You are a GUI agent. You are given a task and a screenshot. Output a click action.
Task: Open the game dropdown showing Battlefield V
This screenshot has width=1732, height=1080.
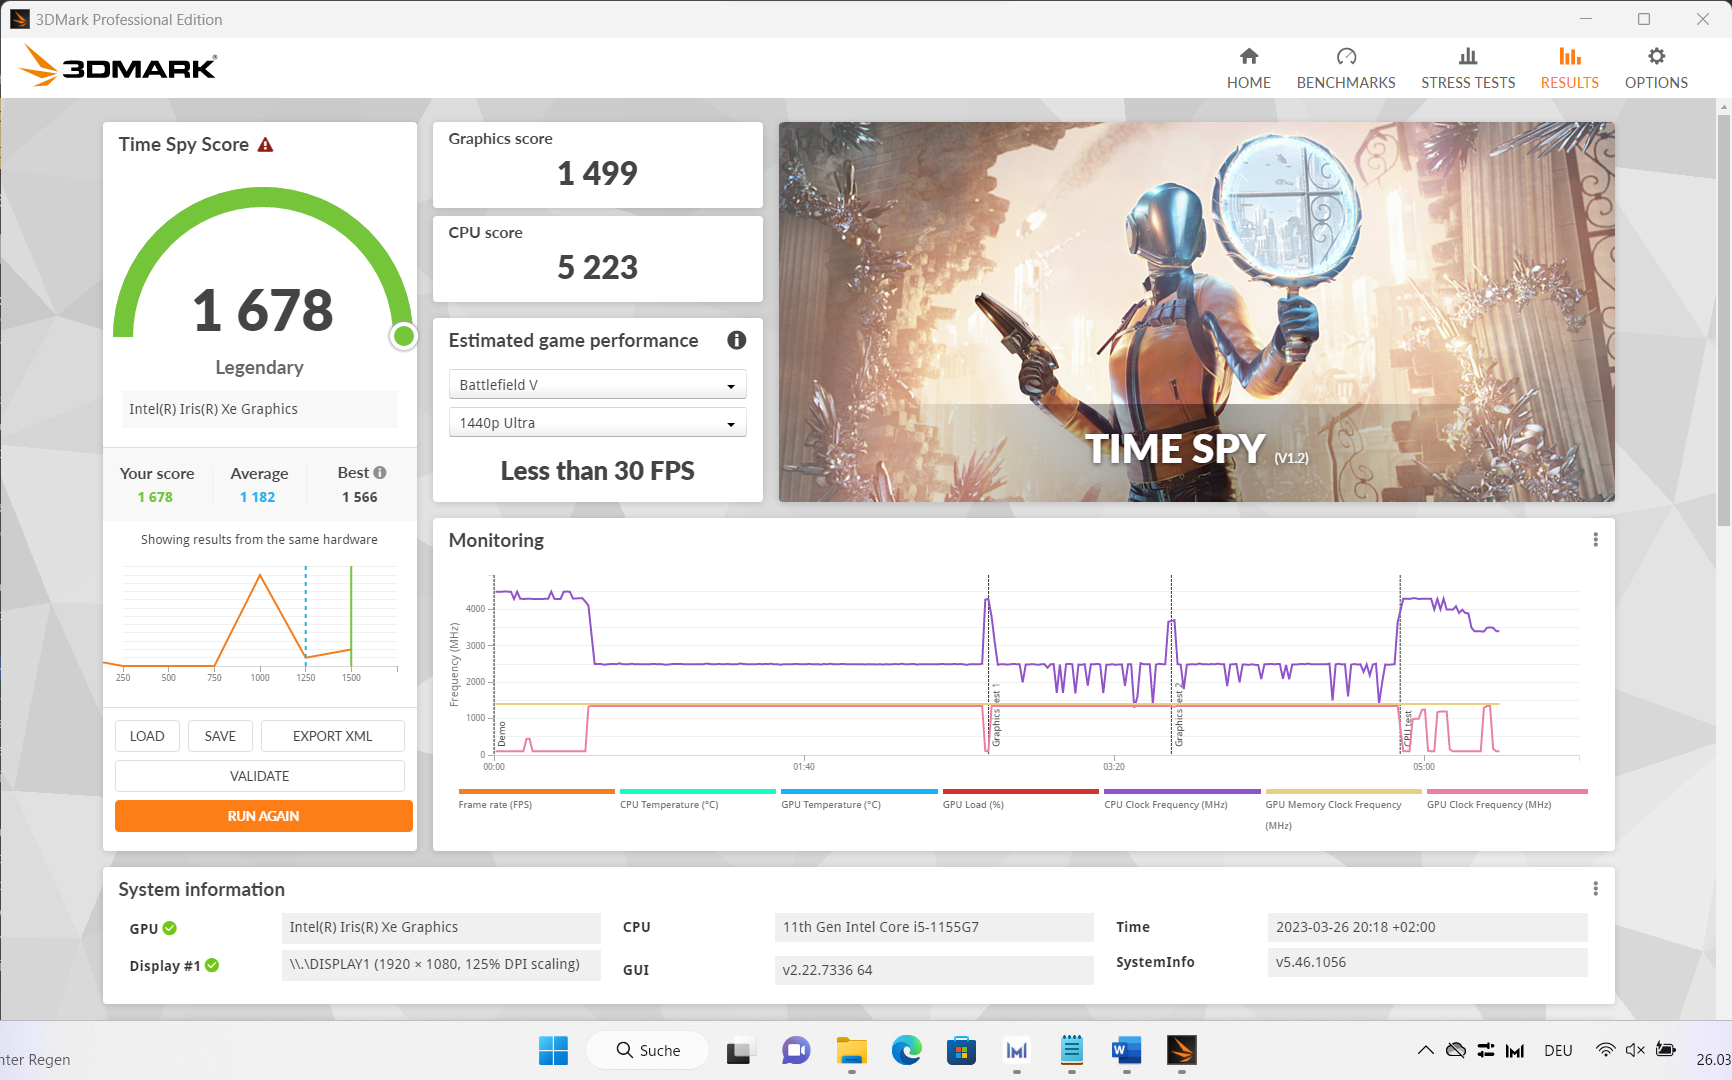pos(597,385)
